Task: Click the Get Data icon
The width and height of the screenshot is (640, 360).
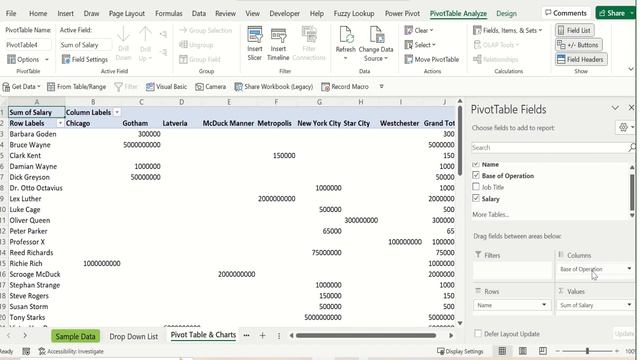Action: pyautogui.click(x=6, y=87)
